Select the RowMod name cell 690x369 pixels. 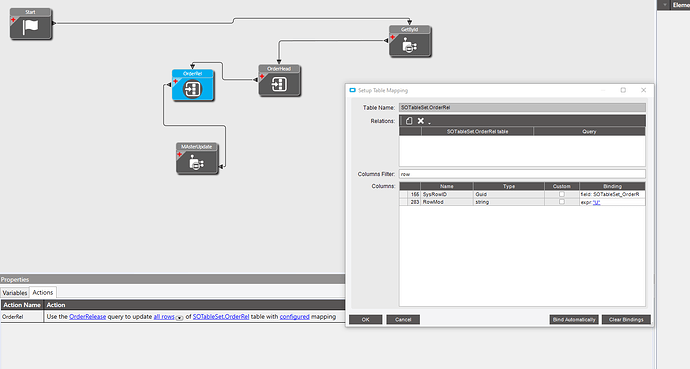(447, 202)
